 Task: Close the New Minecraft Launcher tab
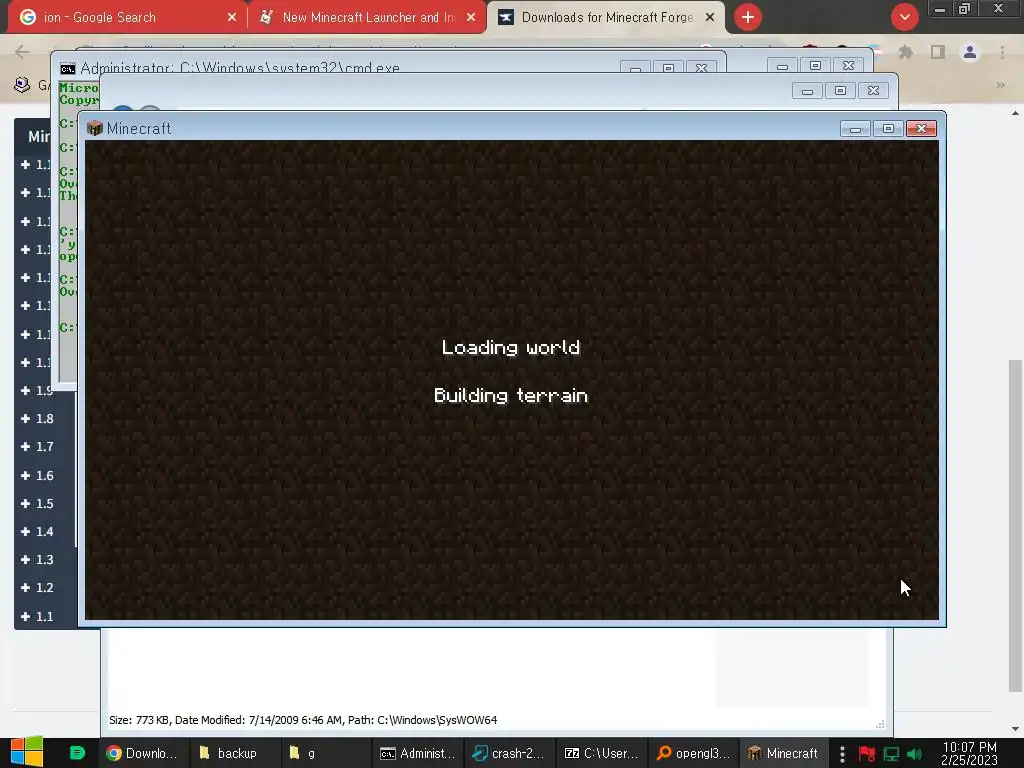point(471,18)
